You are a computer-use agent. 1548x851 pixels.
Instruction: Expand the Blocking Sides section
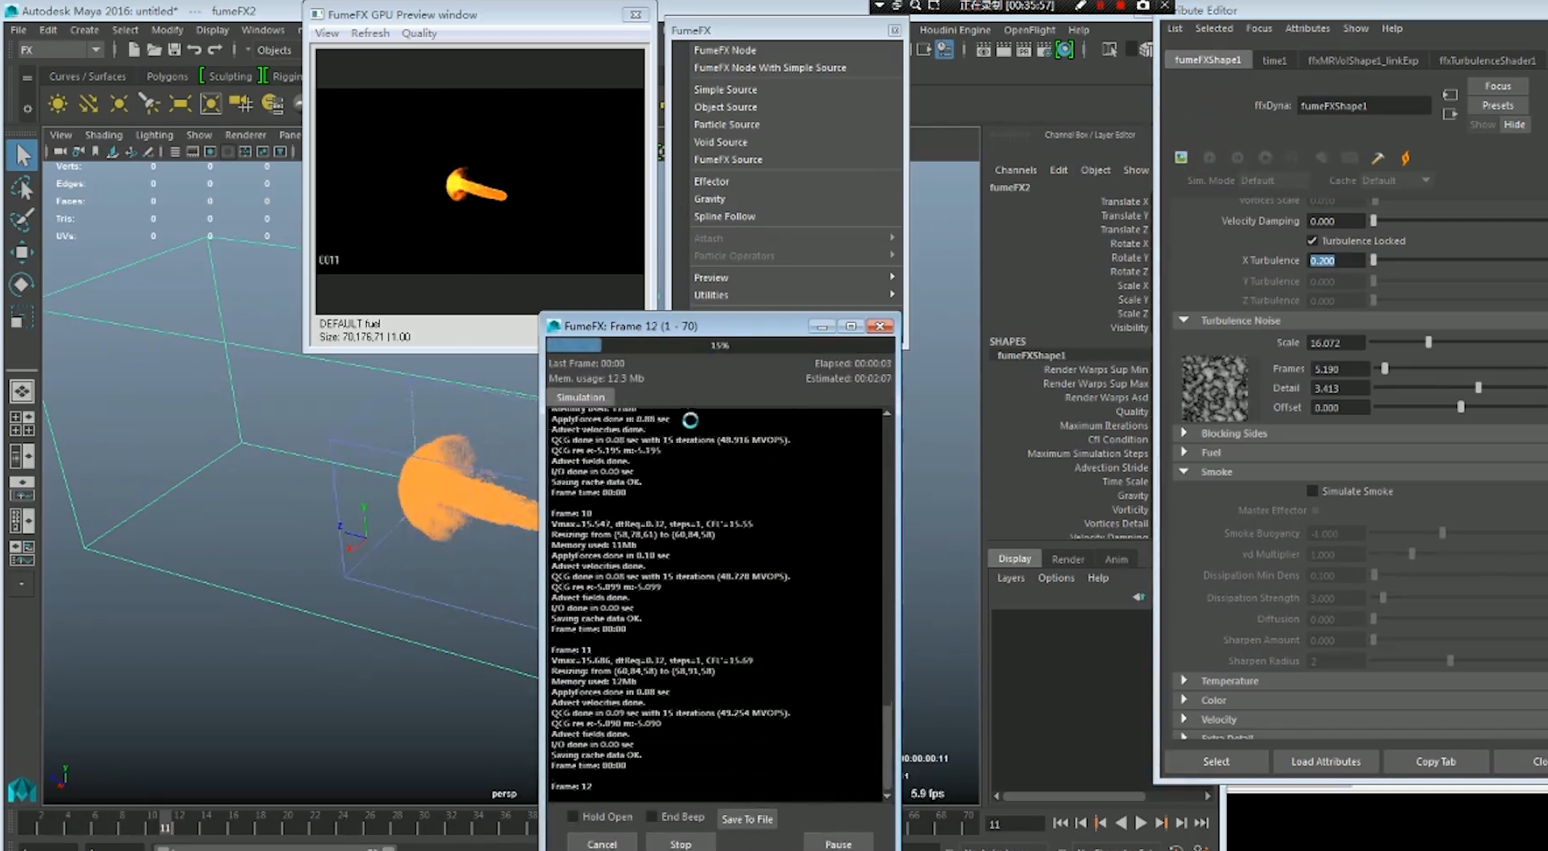click(1184, 433)
